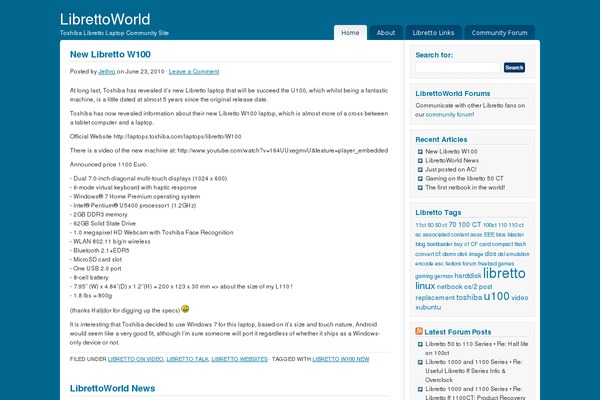The height and width of the screenshot is (400, 600).
Task: Select the games tag
Action: click(506, 264)
